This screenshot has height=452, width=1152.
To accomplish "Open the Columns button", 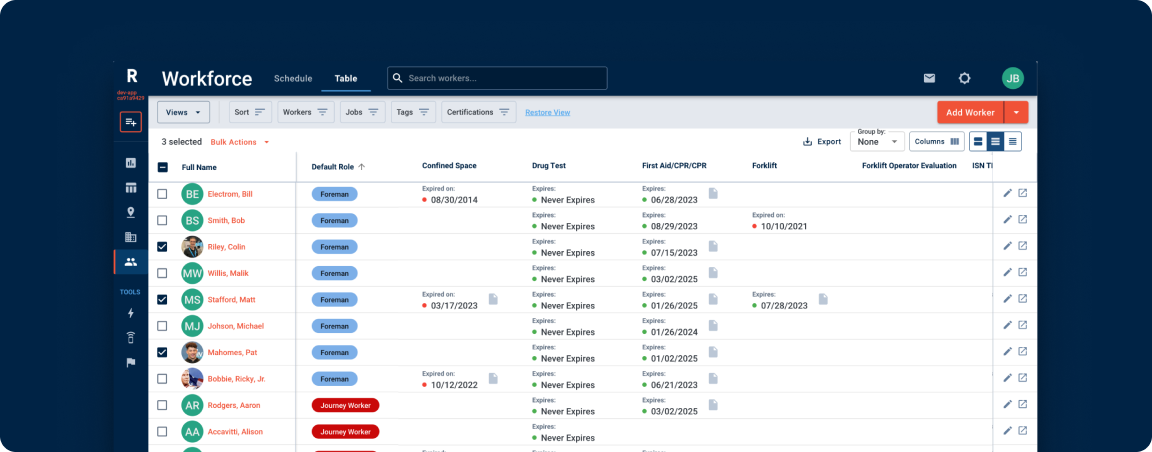I will pos(937,141).
